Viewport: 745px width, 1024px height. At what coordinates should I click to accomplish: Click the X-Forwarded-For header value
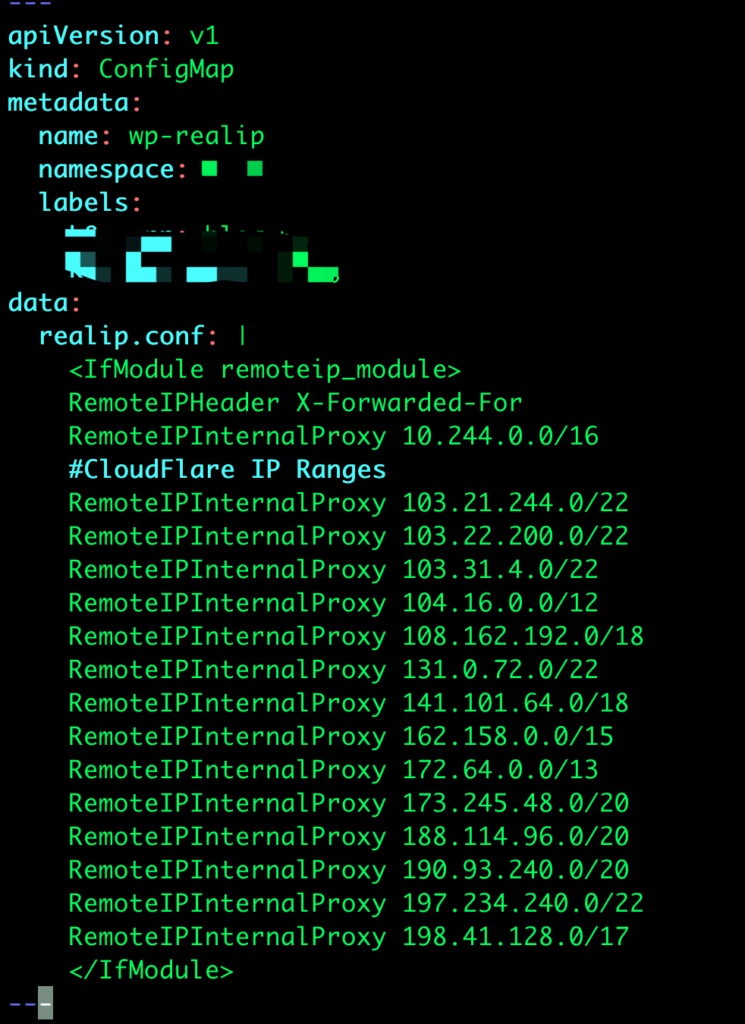click(x=409, y=403)
